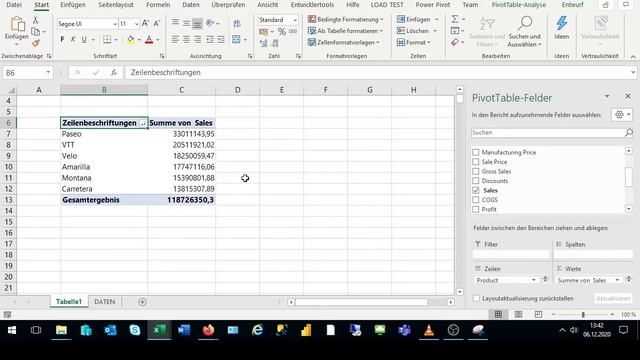Open the PivotTable-Analyse tab

tap(518, 5)
